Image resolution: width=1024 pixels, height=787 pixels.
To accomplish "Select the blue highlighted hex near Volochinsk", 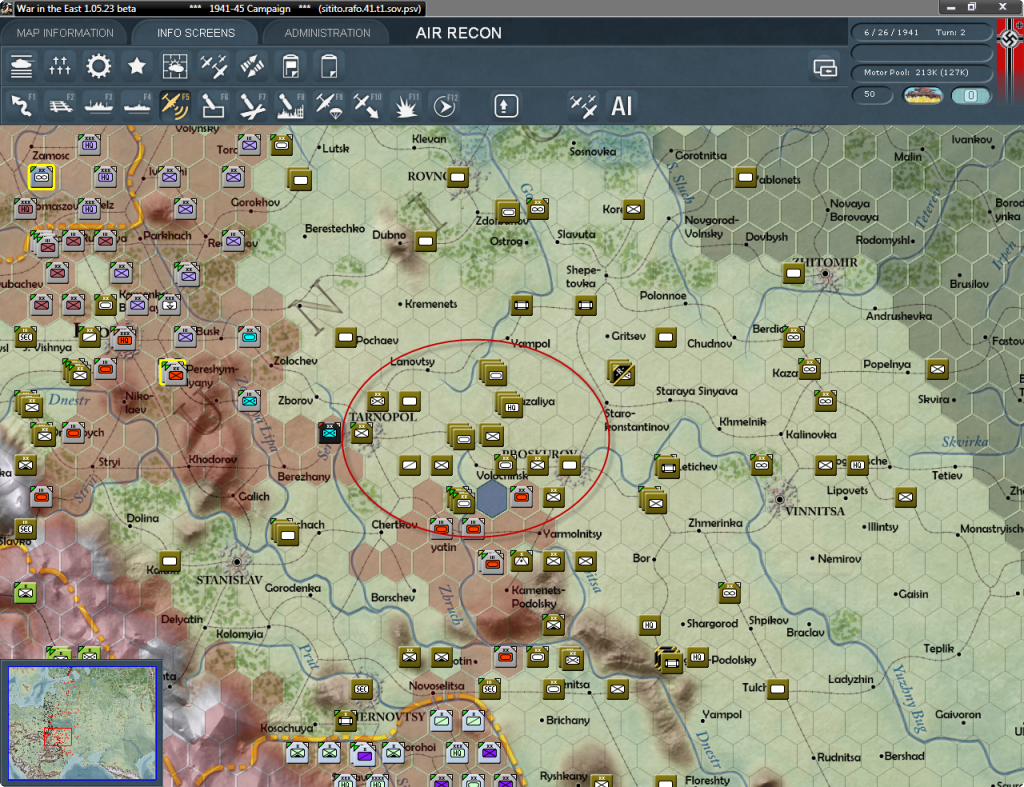I will [x=492, y=498].
